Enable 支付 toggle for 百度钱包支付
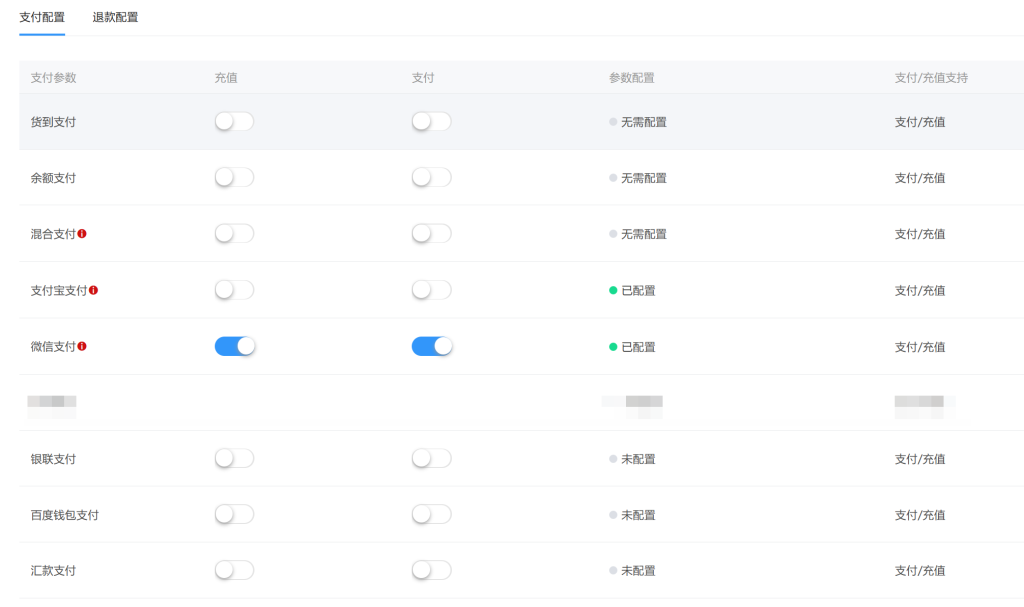The image size is (1024, 607). 431,514
